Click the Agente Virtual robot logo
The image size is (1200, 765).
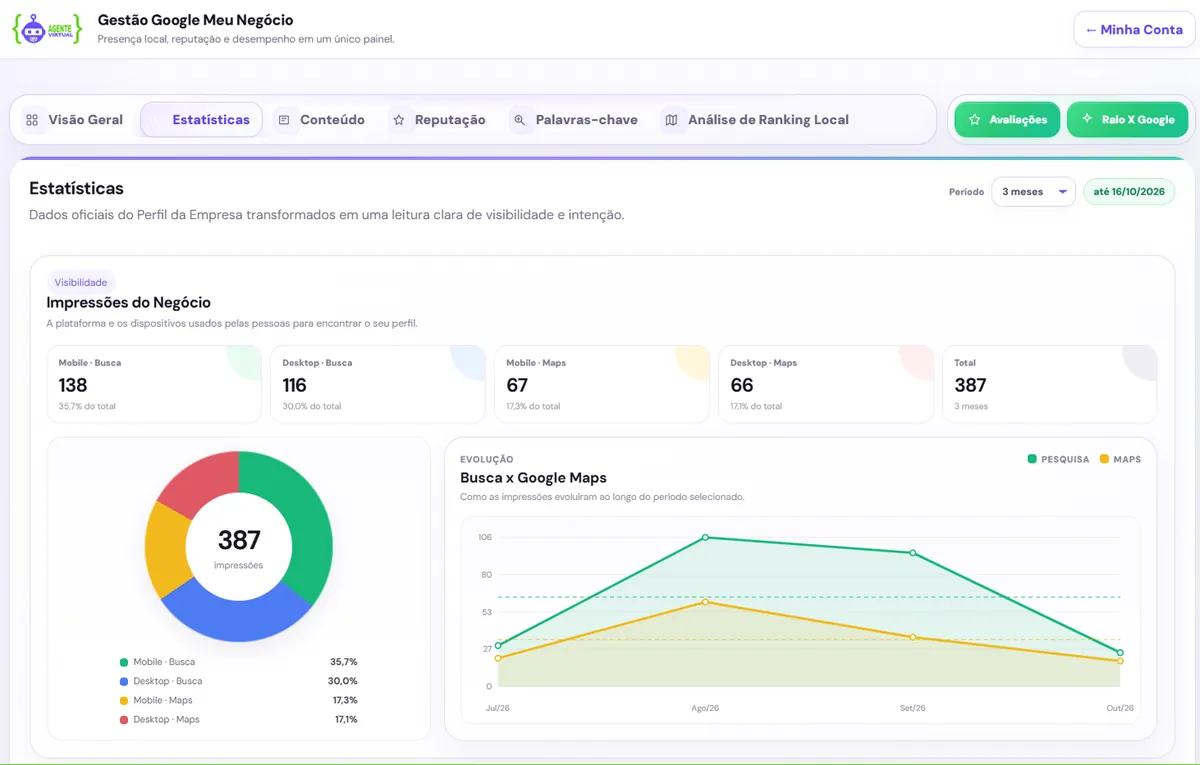[x=47, y=29]
